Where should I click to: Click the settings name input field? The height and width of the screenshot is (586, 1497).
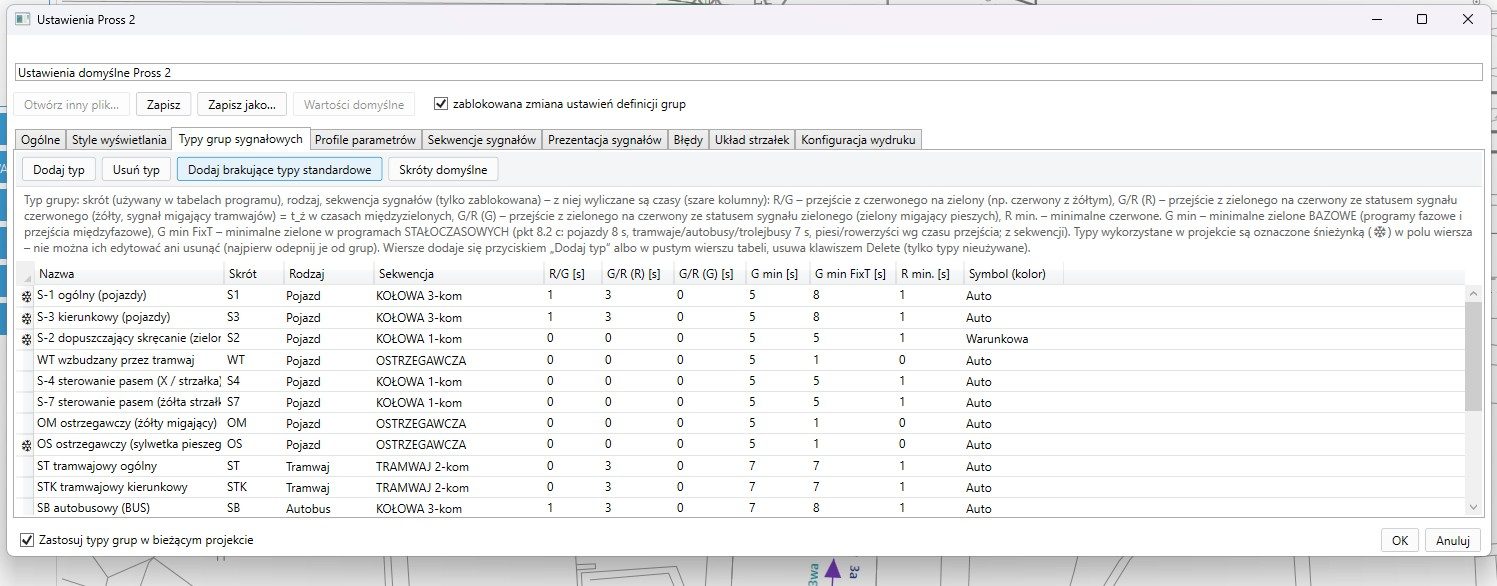pos(748,73)
